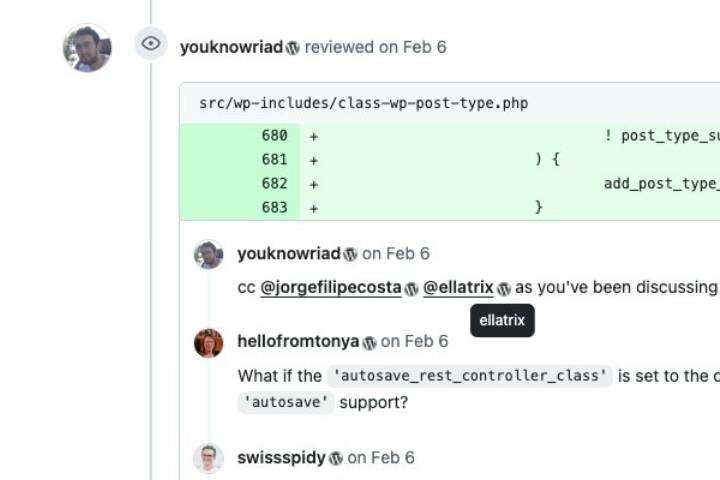Screen dimensions: 720x480
Task: Click the review eye icon in timeline
Action: pos(151,43)
